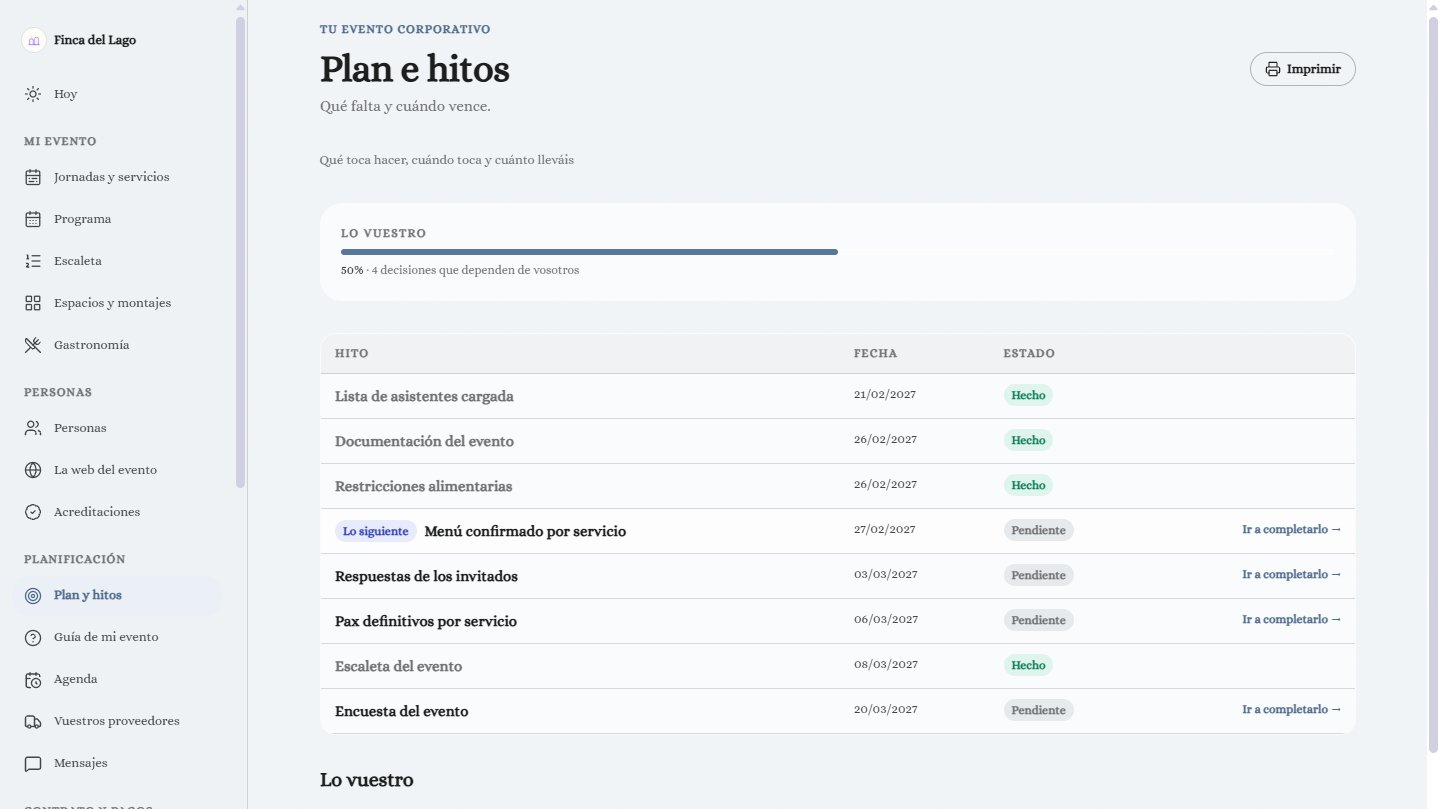Click the sun icon beside Hoy
1440x809 pixels.
click(x=33, y=94)
